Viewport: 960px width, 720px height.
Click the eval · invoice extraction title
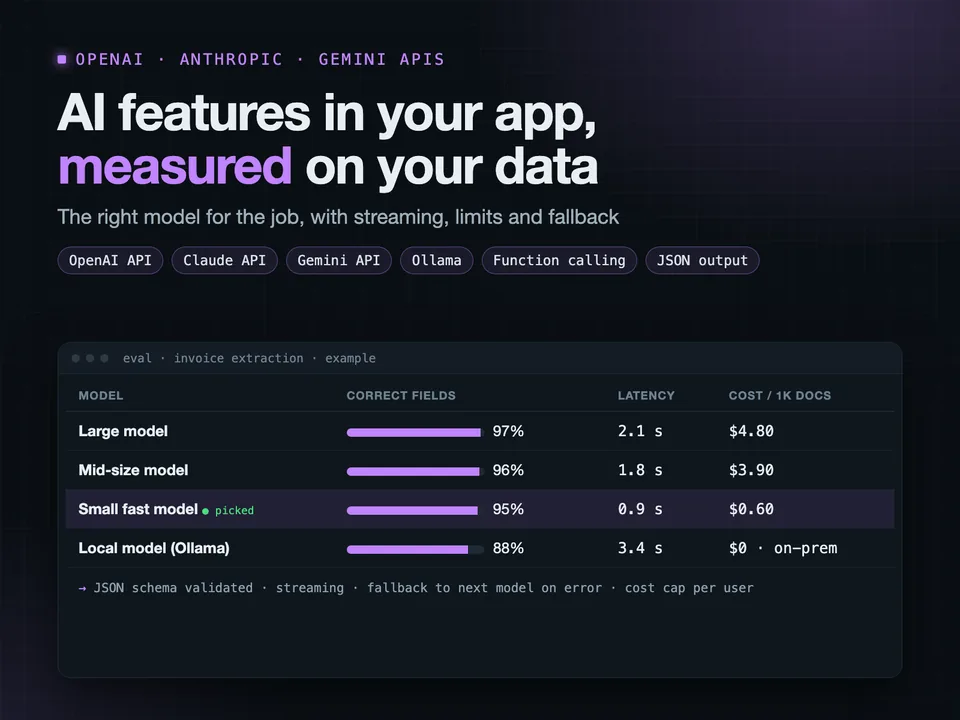pos(249,358)
